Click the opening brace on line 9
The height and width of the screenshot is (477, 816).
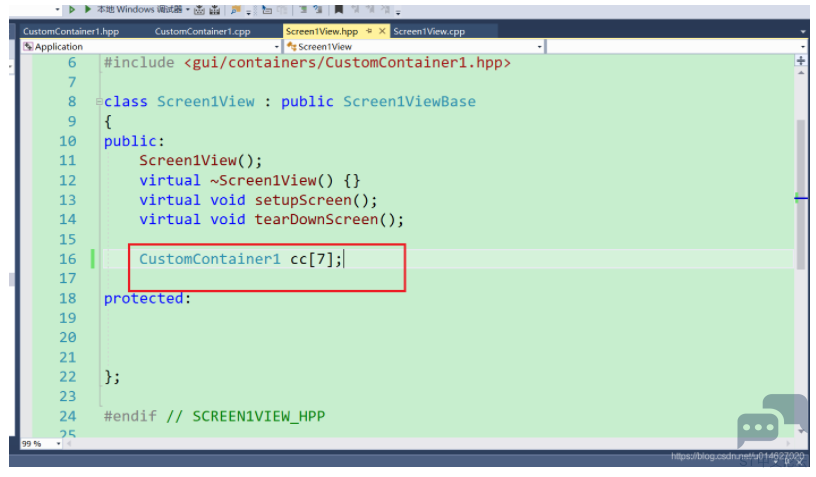click(x=108, y=121)
